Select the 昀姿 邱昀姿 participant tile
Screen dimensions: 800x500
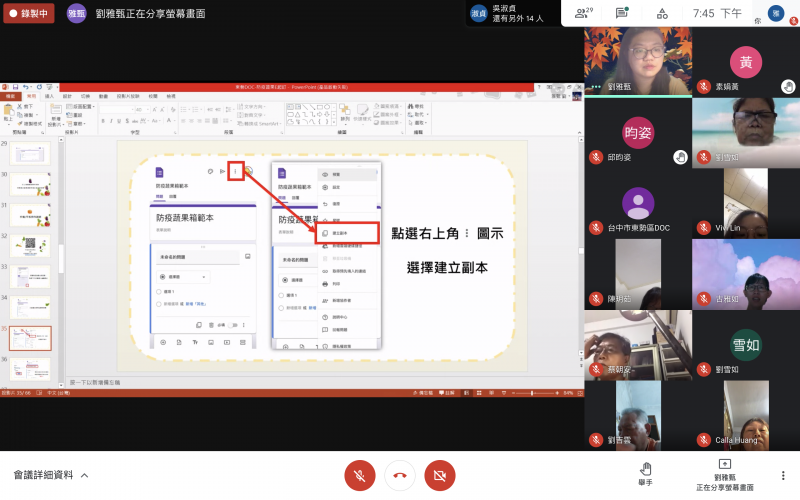[x=638, y=133]
